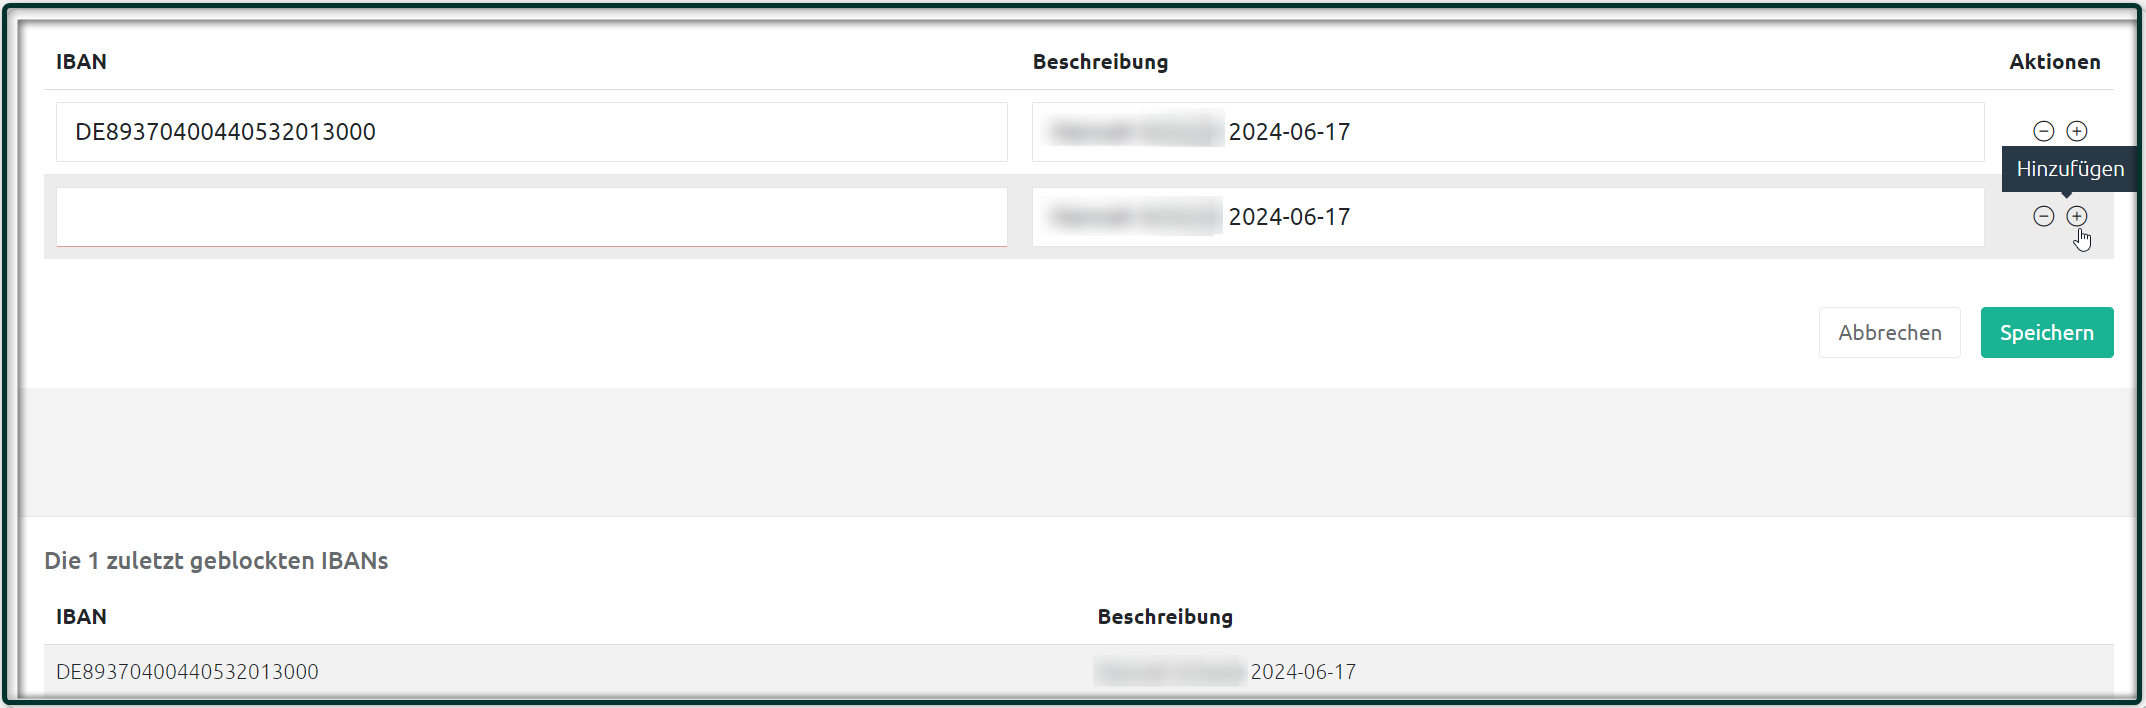
Task: Edit the first row's Beschreibung field
Action: (1508, 132)
